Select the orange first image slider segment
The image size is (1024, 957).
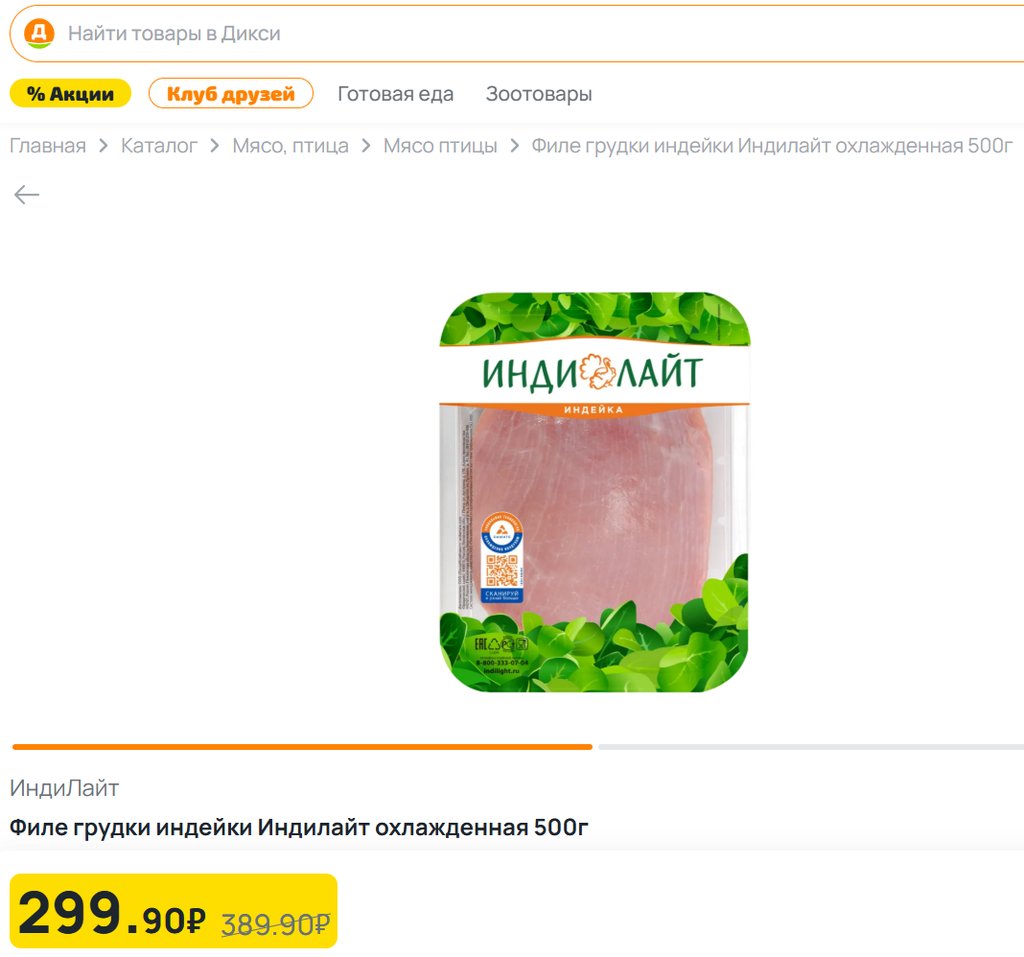click(302, 746)
